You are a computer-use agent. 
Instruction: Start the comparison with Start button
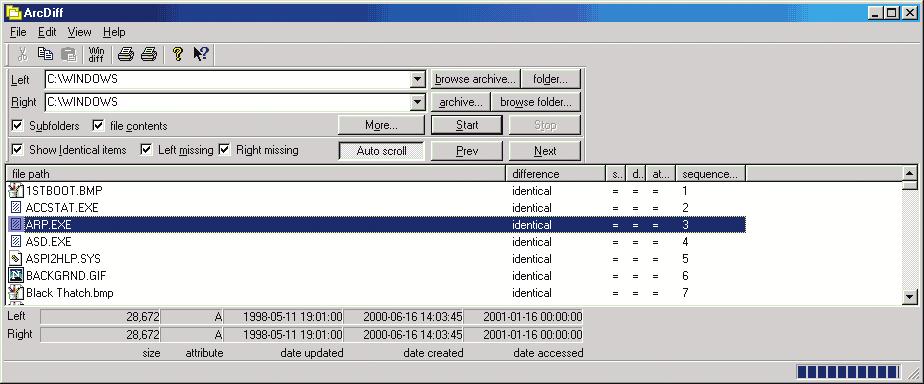467,125
